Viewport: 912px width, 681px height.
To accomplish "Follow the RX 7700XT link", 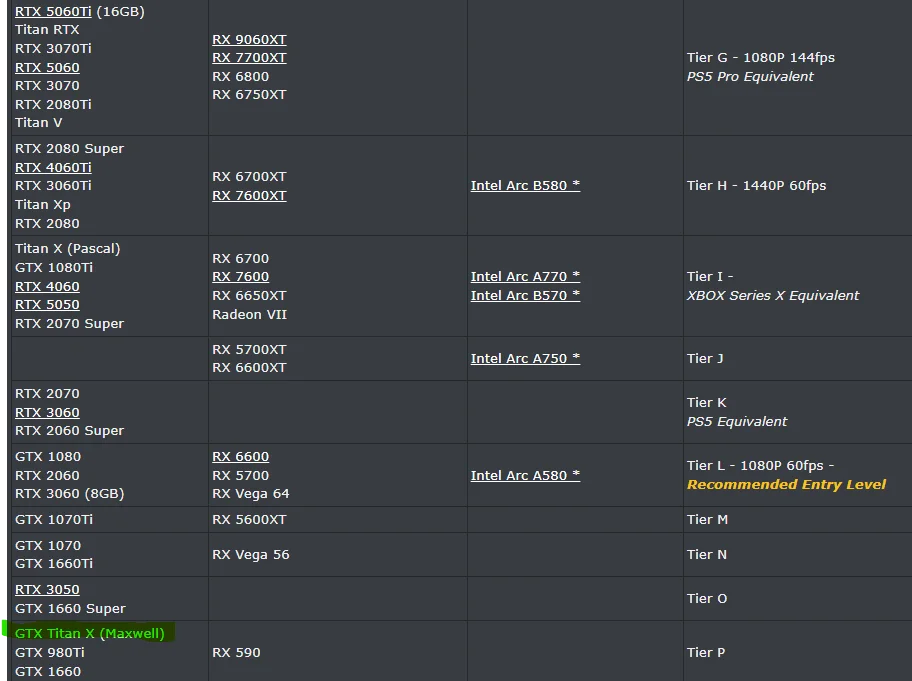I will coord(249,58).
